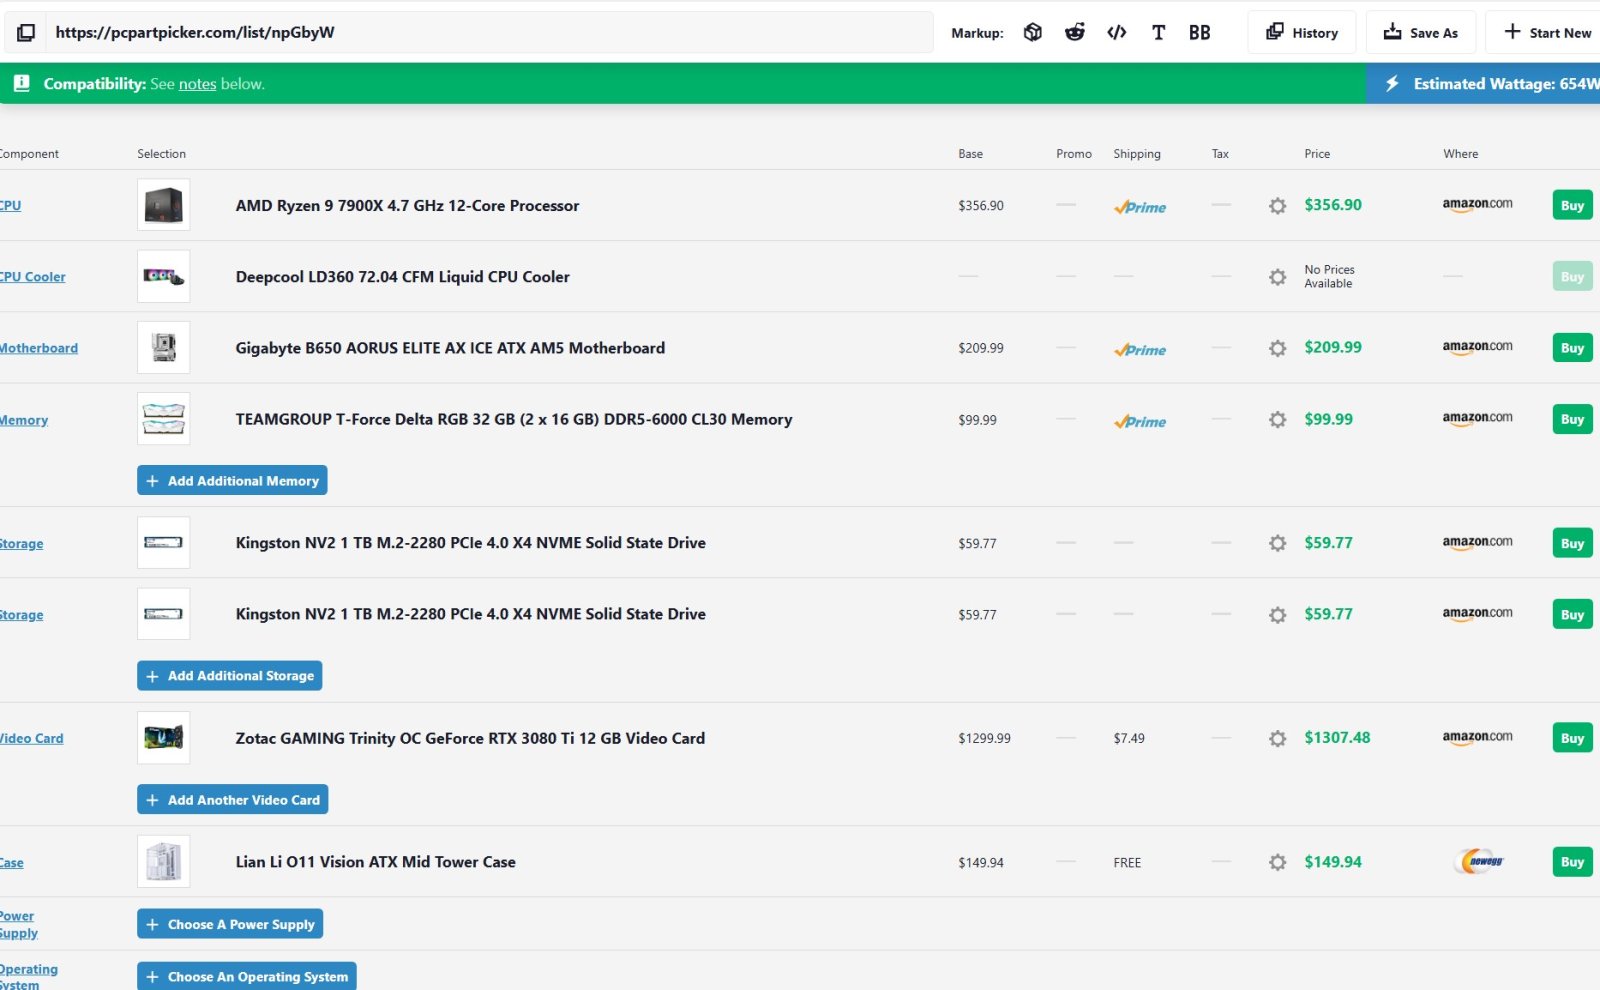Image resolution: width=1600 pixels, height=990 pixels.
Task: Buy the Lian Li O11 Vision case
Action: pos(1572,862)
